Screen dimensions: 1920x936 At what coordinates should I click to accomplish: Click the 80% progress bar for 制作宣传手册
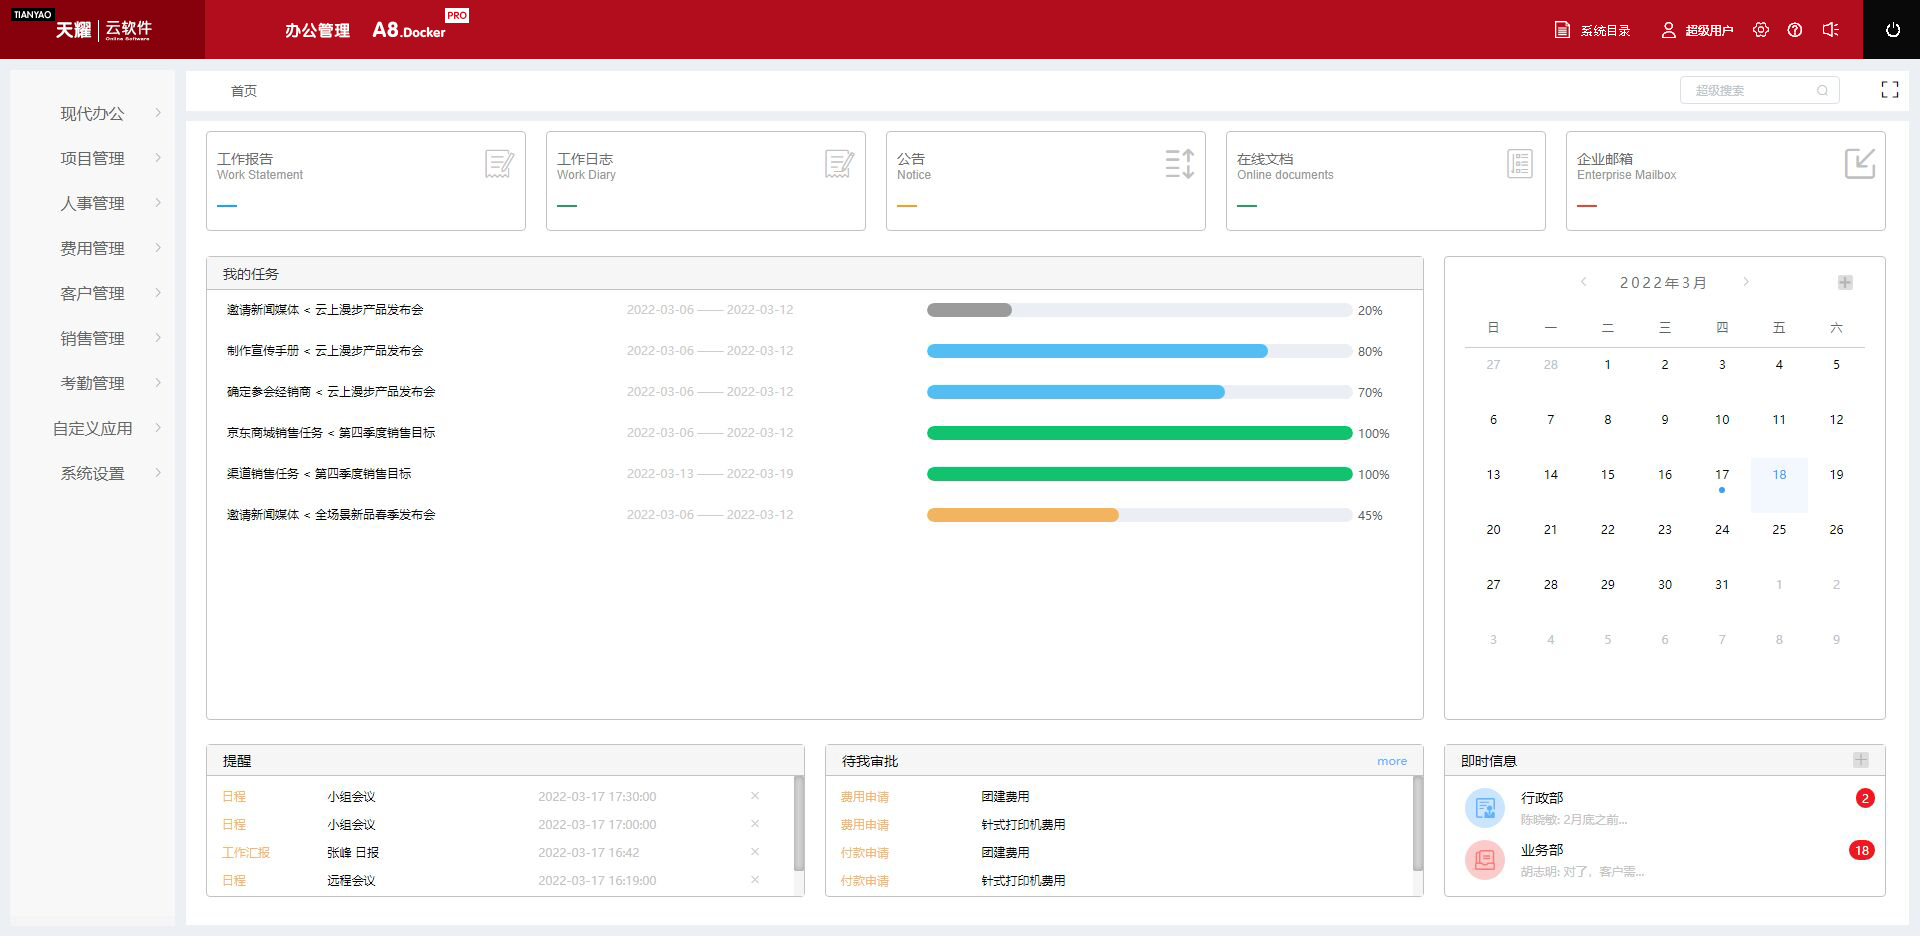(x=1138, y=351)
